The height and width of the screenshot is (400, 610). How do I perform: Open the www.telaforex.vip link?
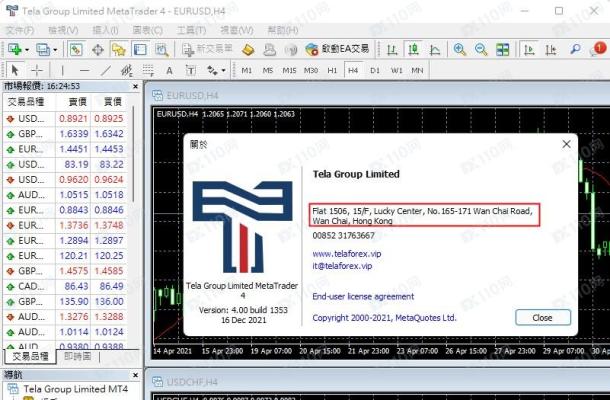347,254
